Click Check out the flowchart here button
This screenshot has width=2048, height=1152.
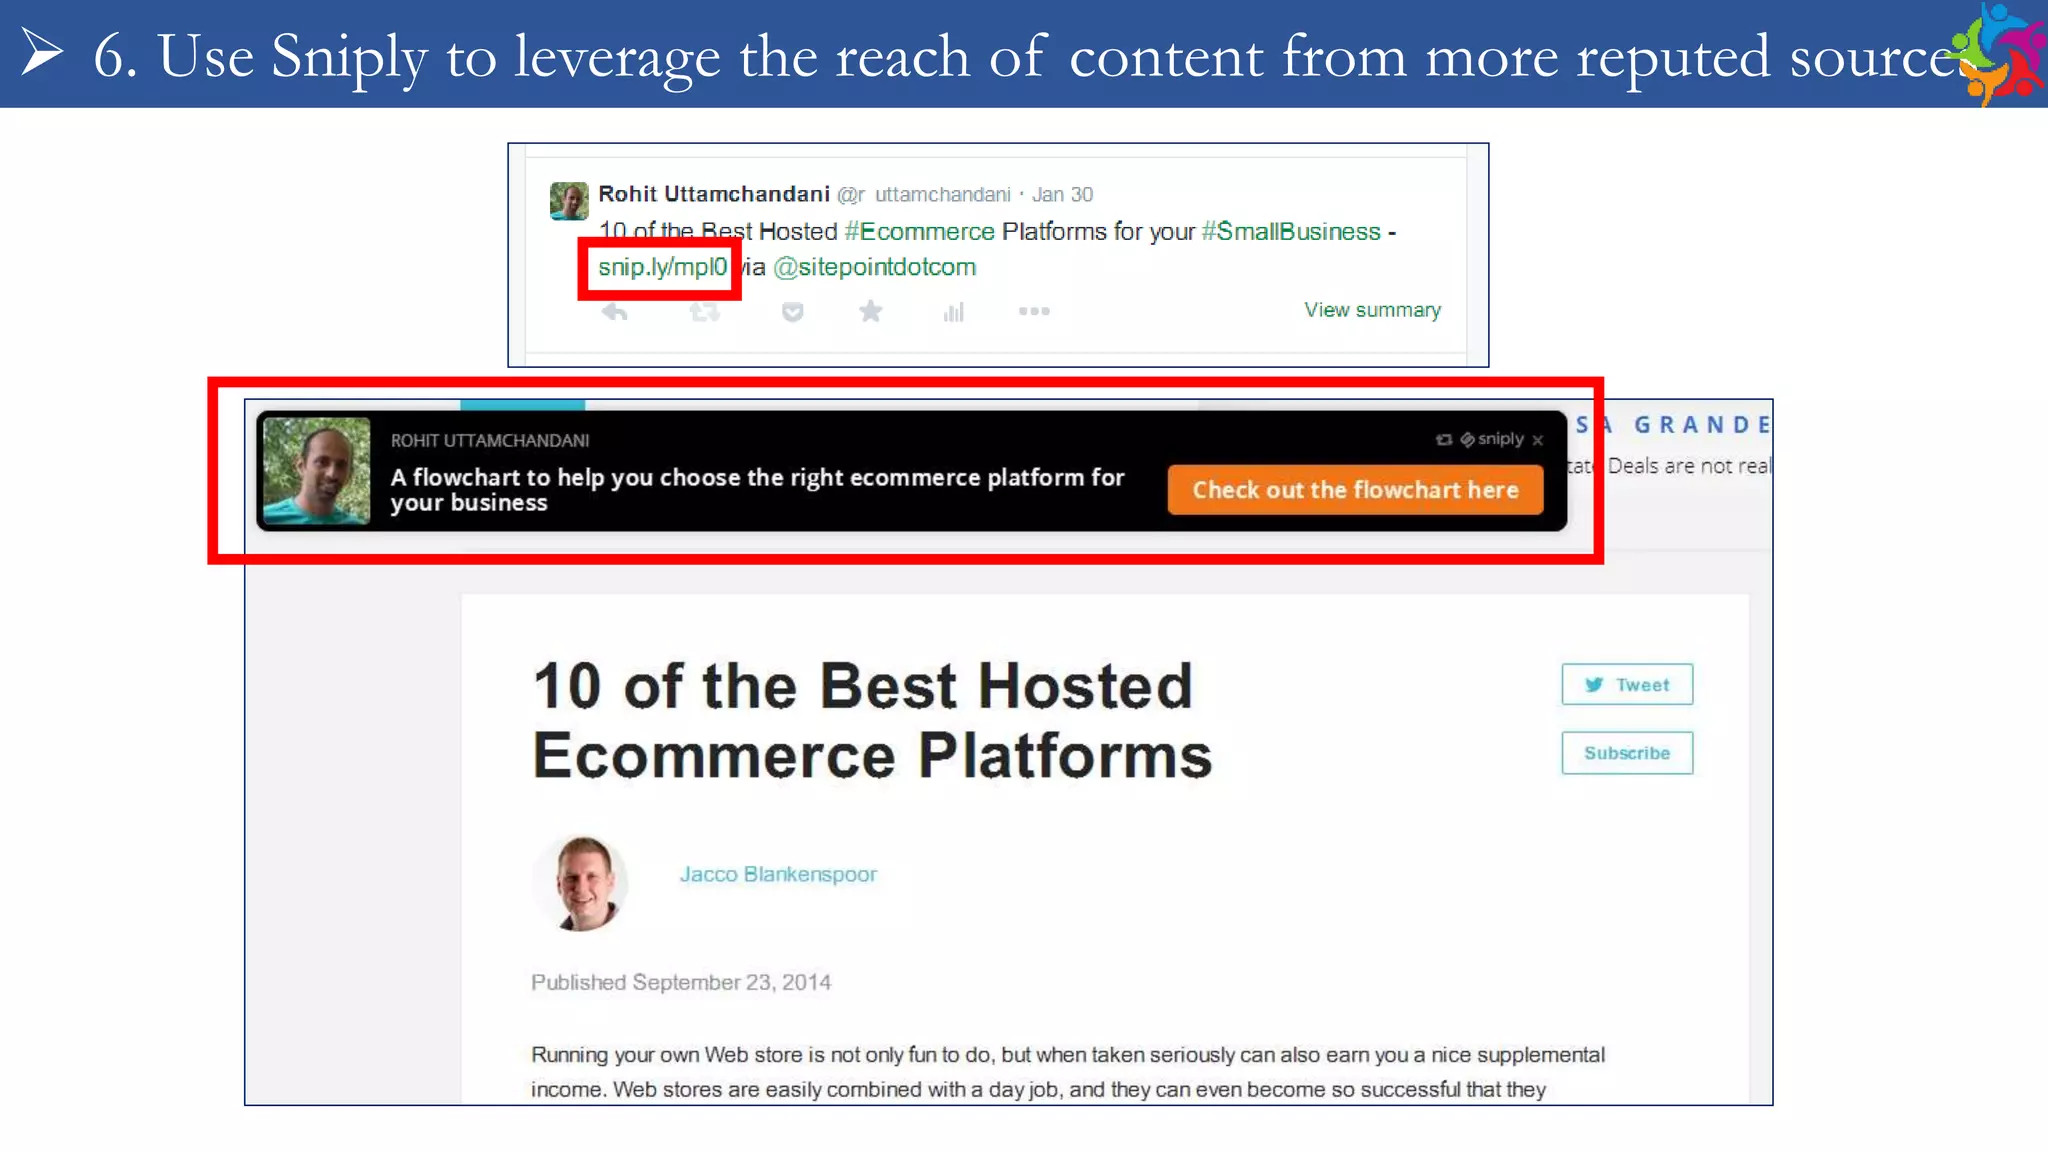click(1355, 490)
